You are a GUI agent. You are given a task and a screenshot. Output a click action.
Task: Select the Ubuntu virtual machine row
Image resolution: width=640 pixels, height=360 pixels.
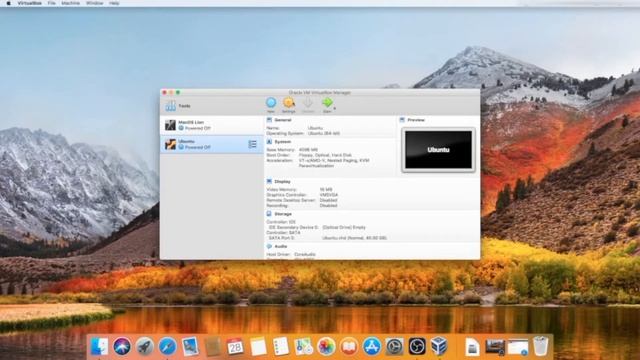[x=212, y=144]
